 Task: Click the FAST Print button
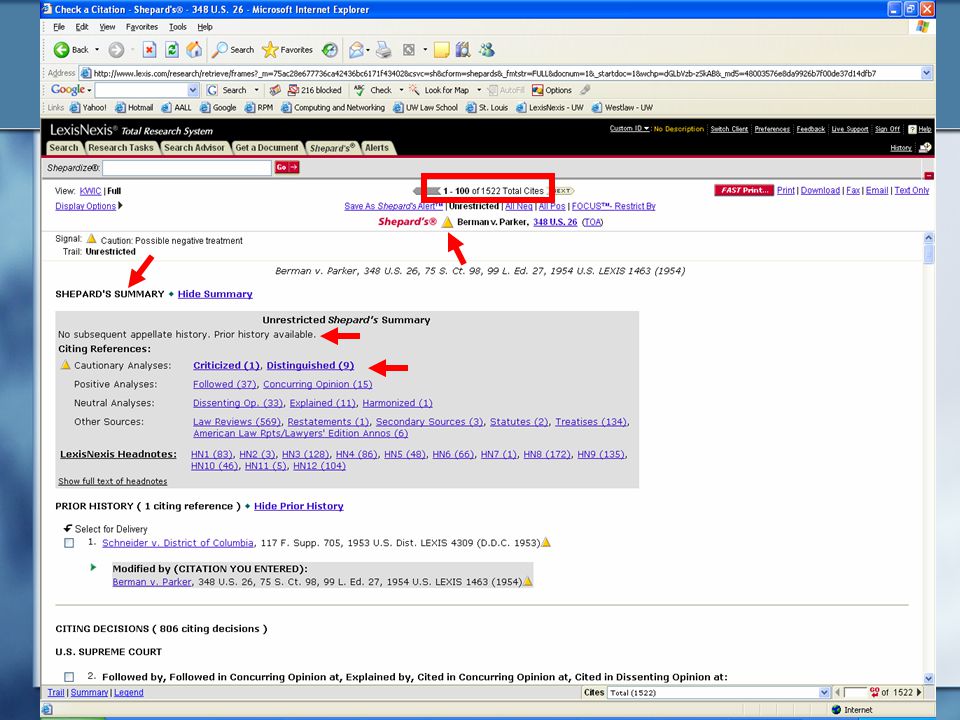point(744,190)
